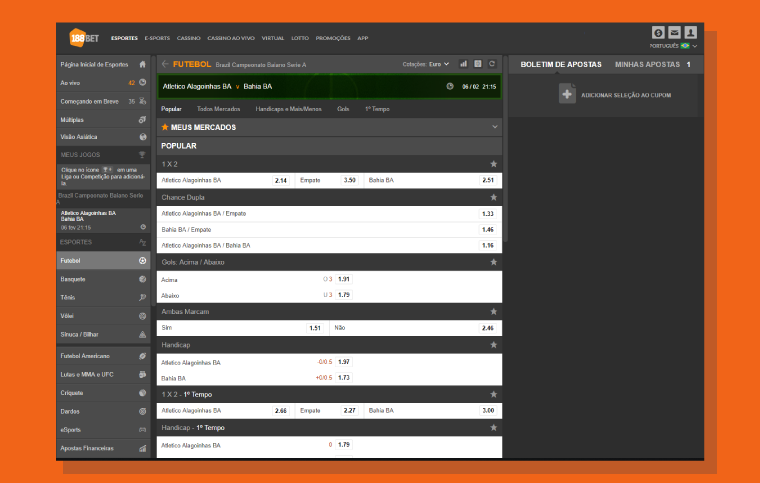Viewport: 760px width, 483px height.
Task: Click the Visão Asiática globe icon
Action: [142, 137]
